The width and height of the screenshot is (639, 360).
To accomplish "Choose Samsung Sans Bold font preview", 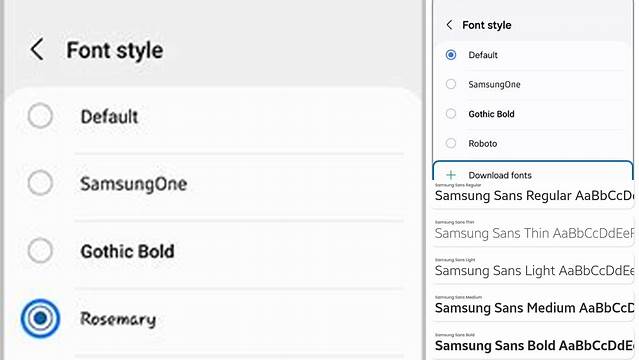I will click(533, 343).
